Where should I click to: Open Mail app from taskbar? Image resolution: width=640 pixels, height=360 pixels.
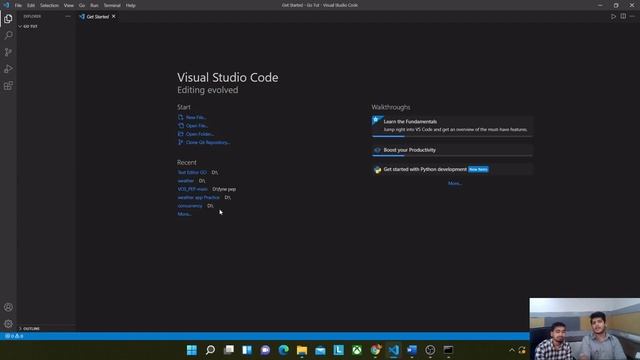click(x=320, y=350)
